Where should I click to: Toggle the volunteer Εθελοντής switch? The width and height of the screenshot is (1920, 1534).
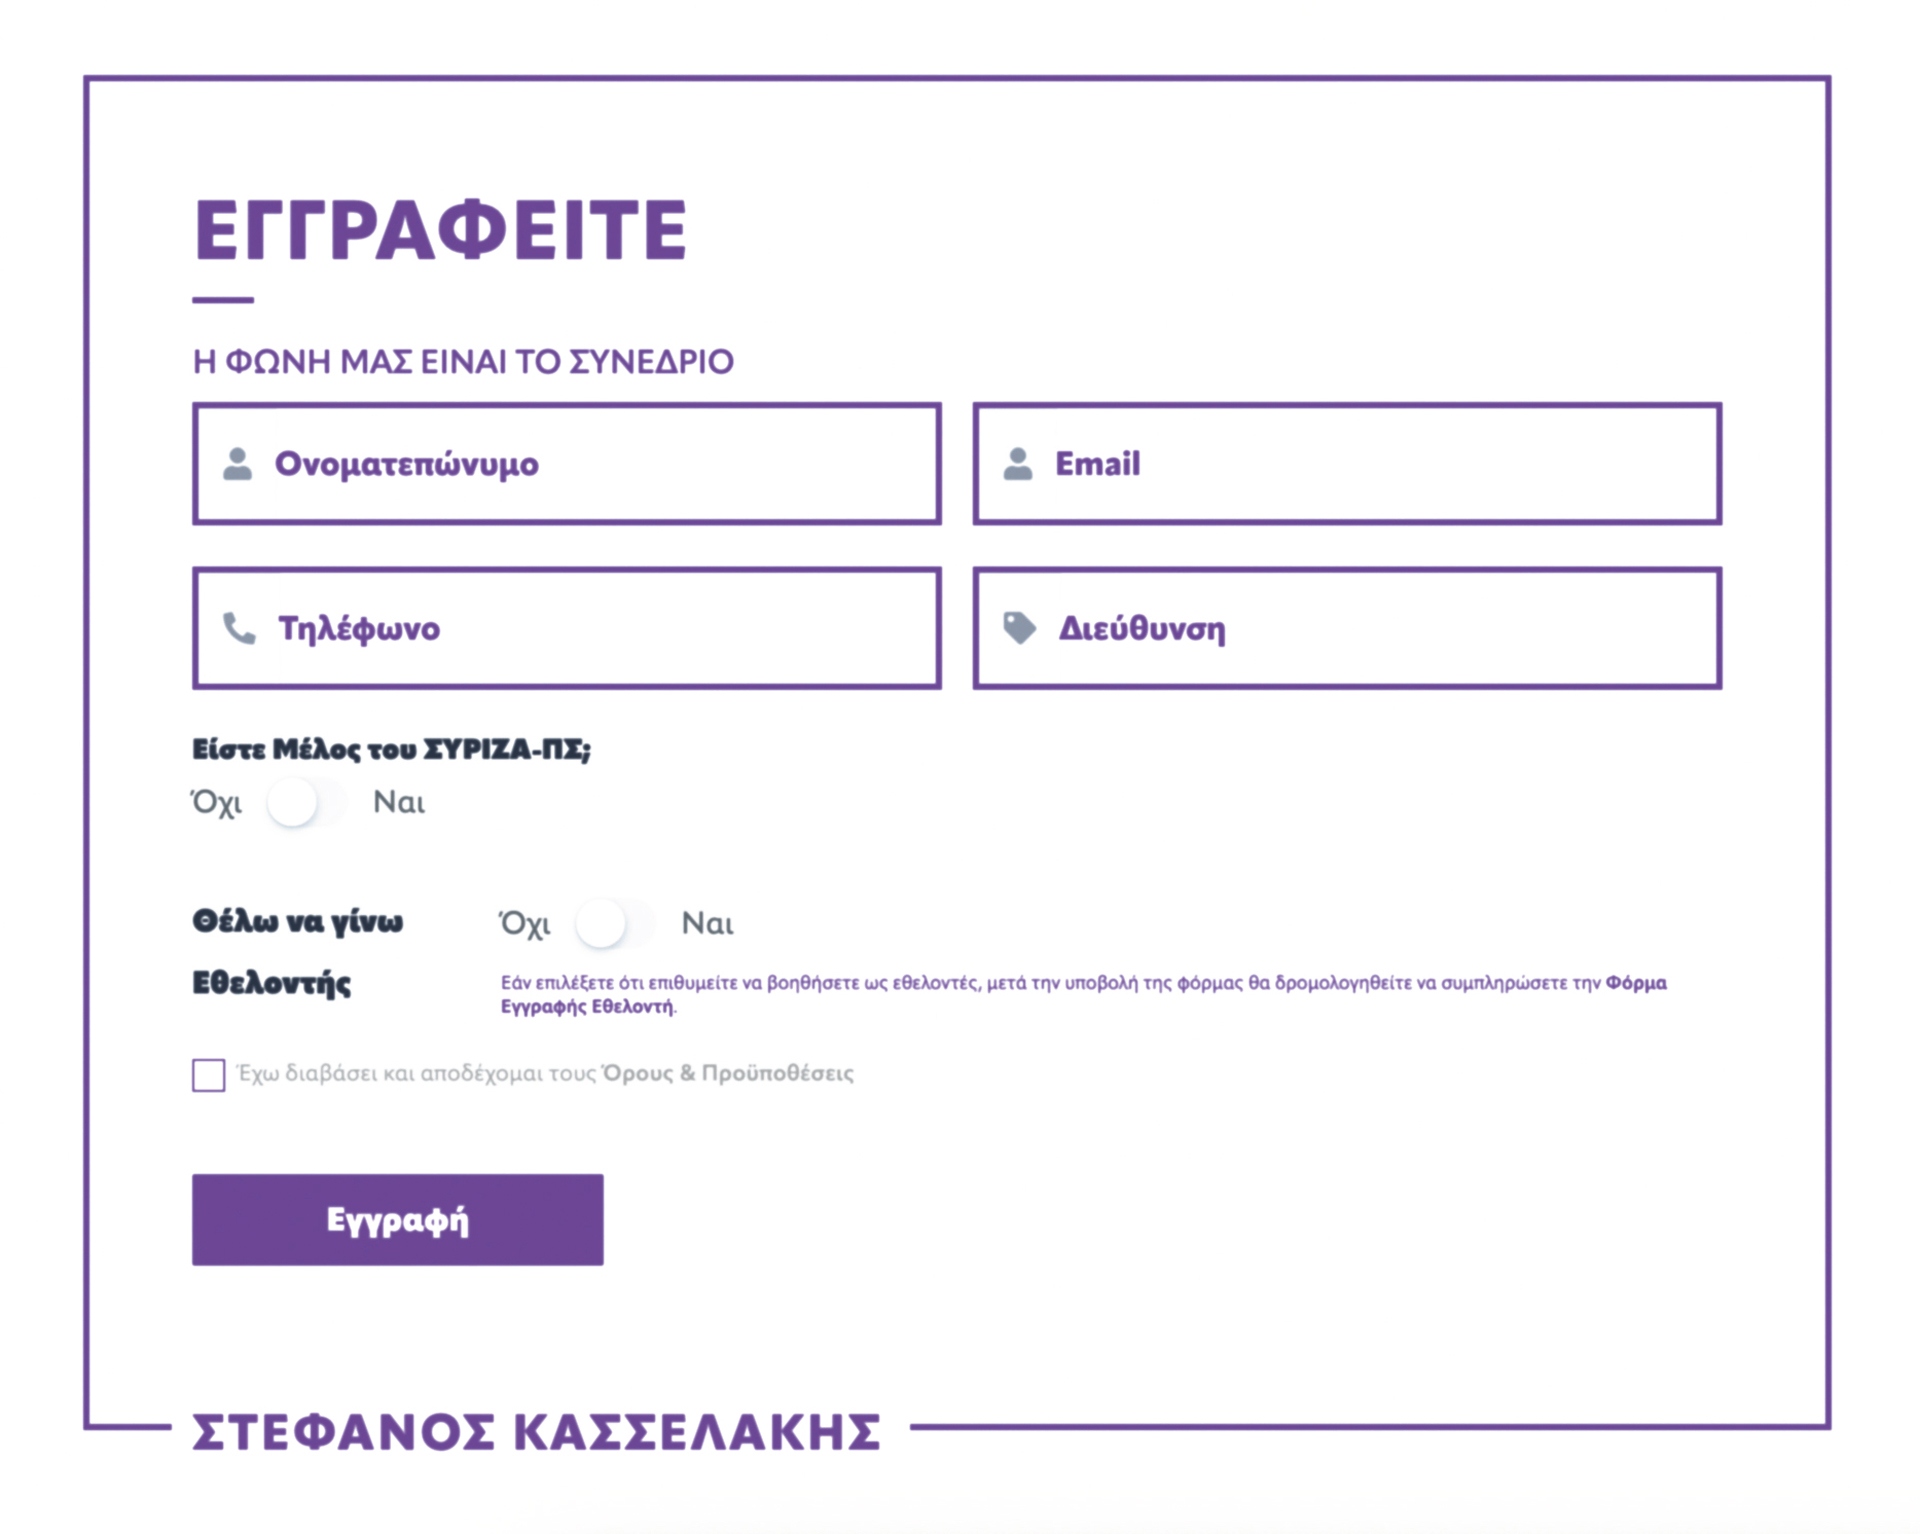[615, 923]
